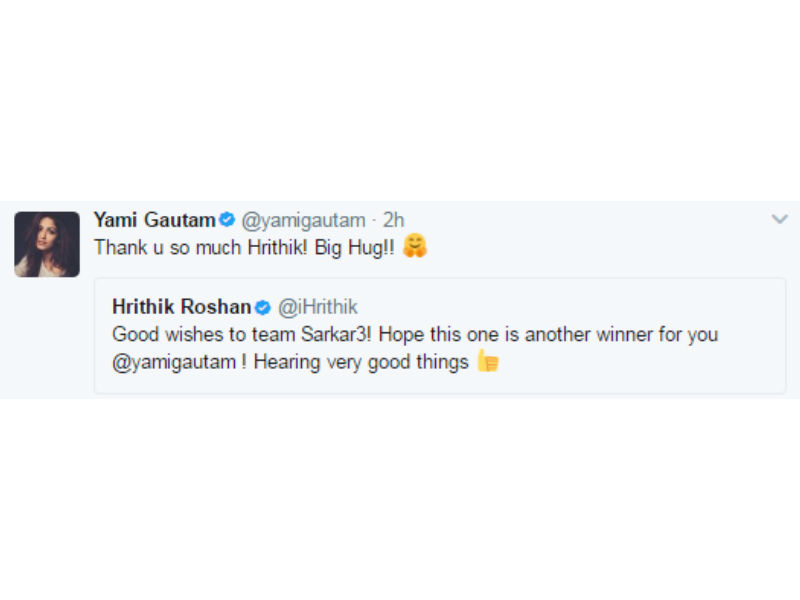Click the "Good wishes to team" text

190,334
